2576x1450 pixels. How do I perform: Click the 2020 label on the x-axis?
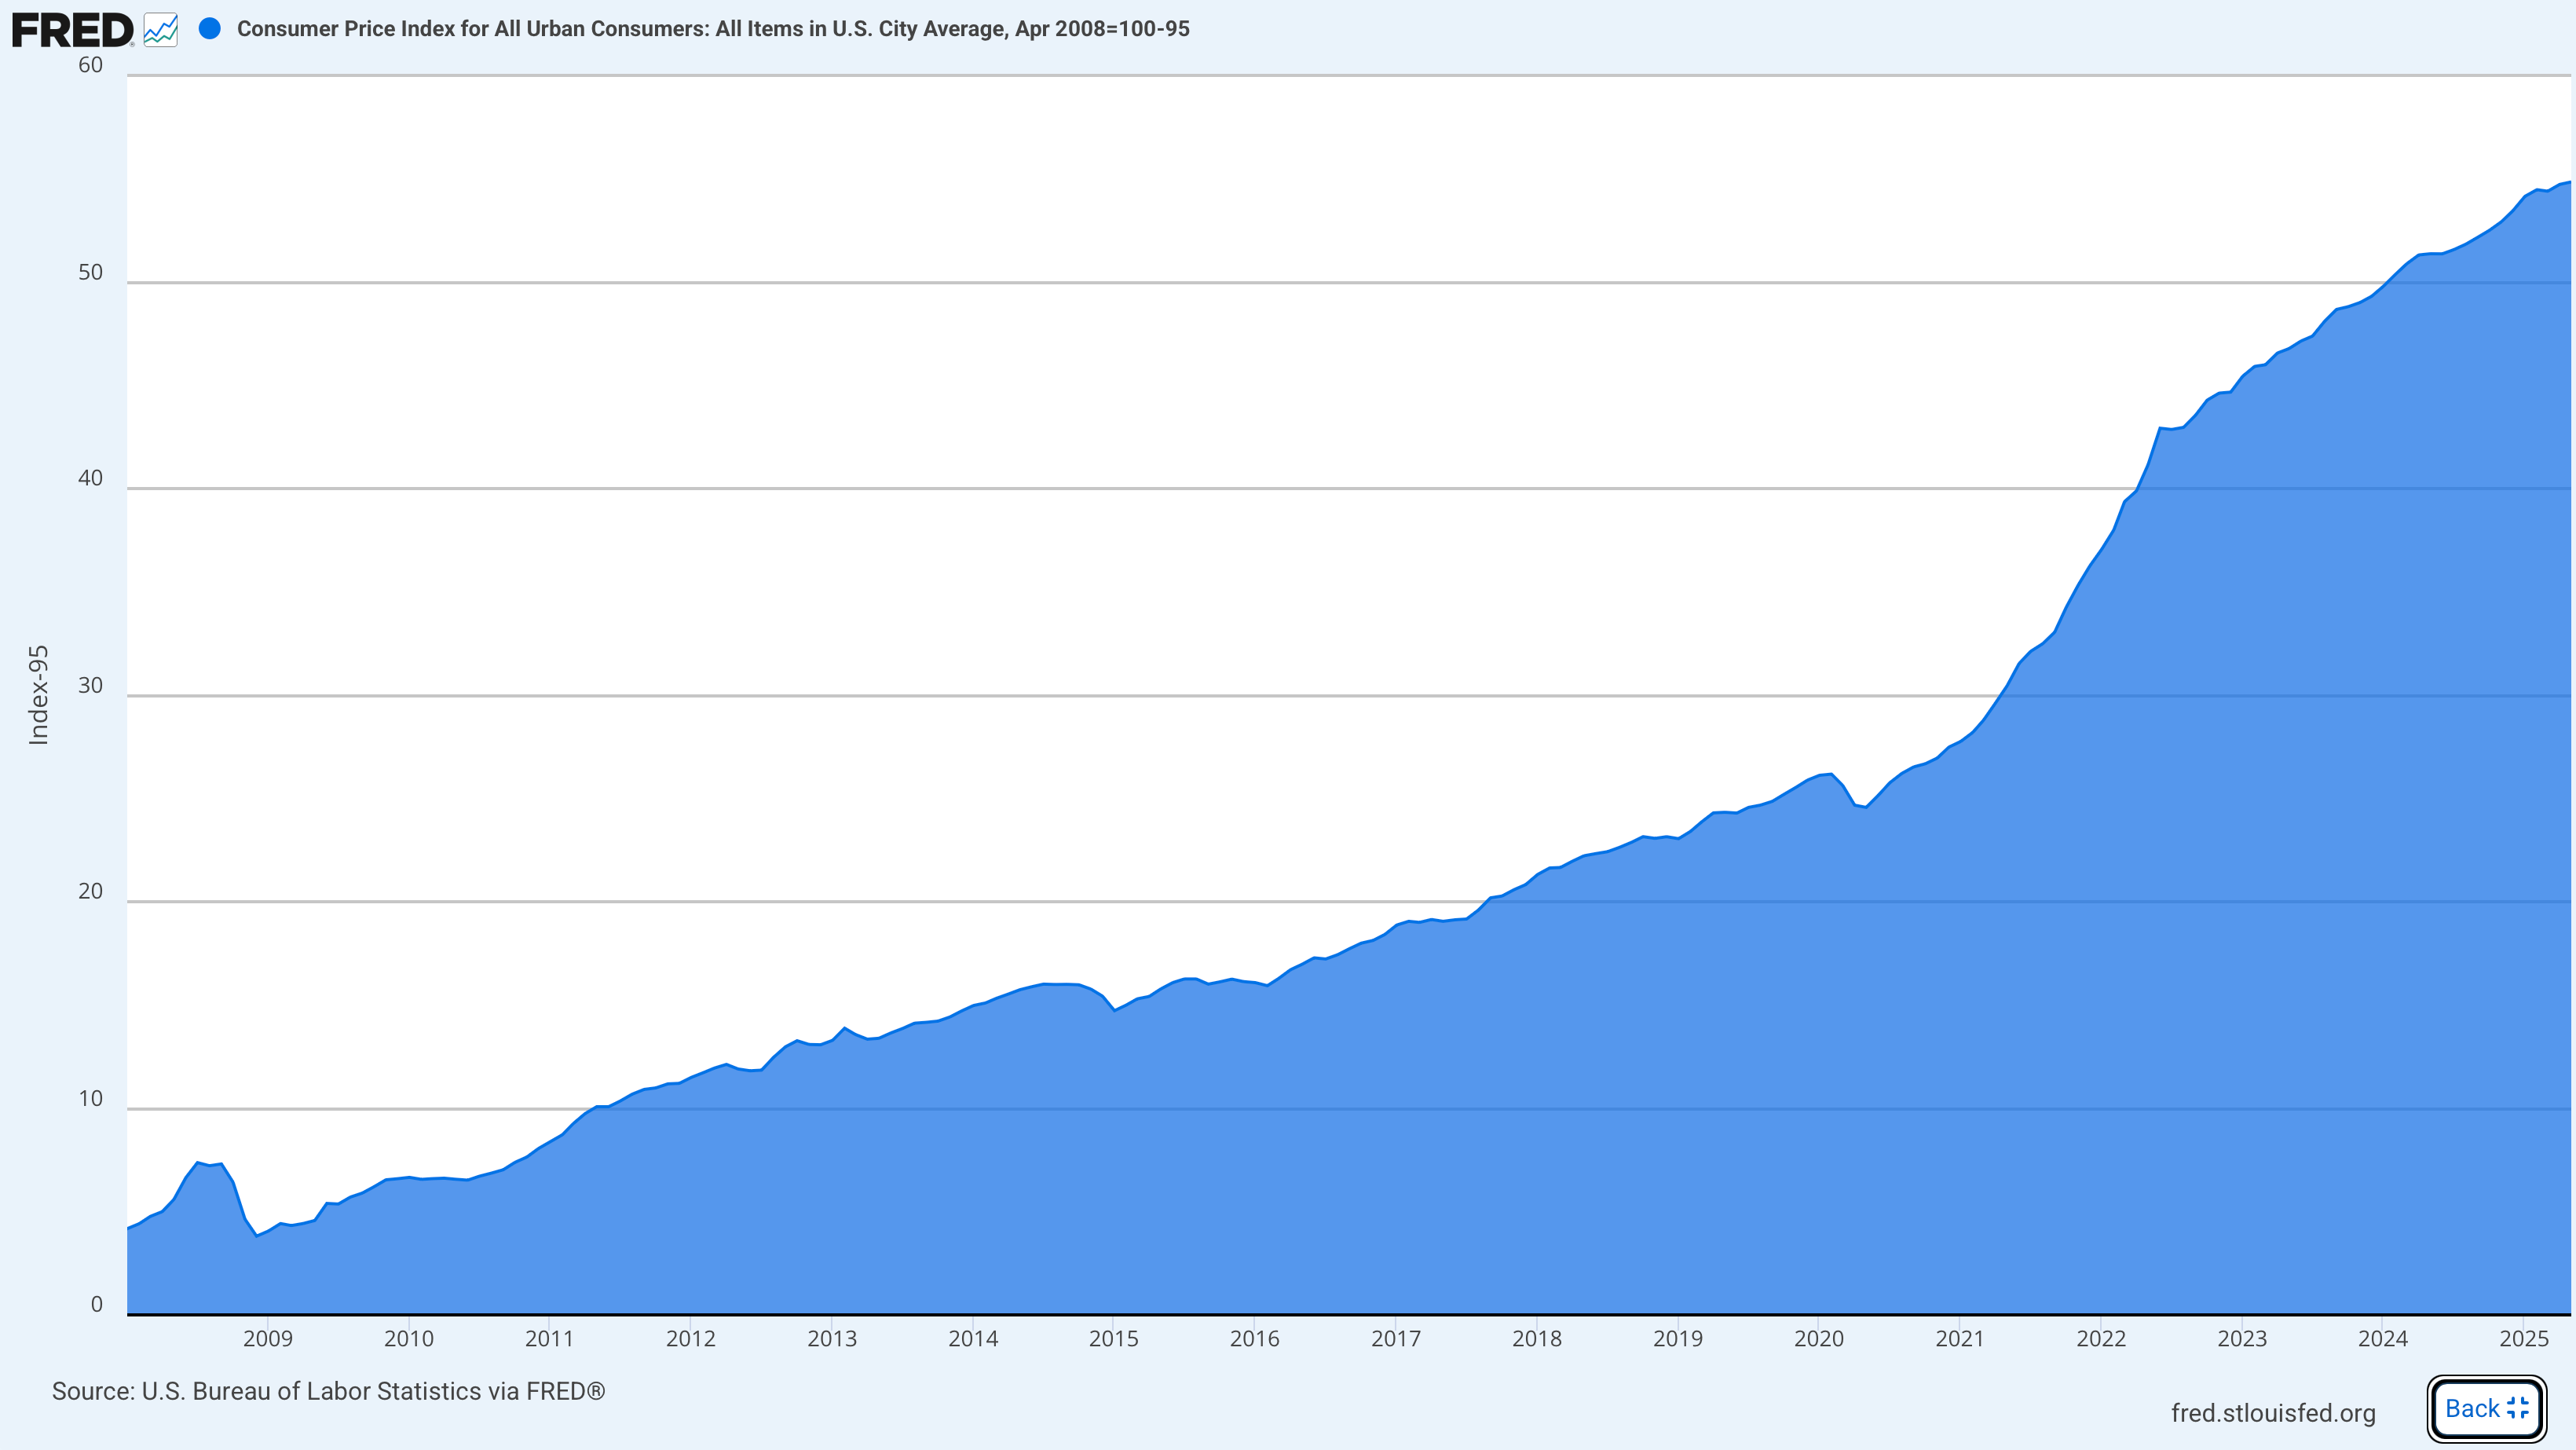pos(1818,1338)
